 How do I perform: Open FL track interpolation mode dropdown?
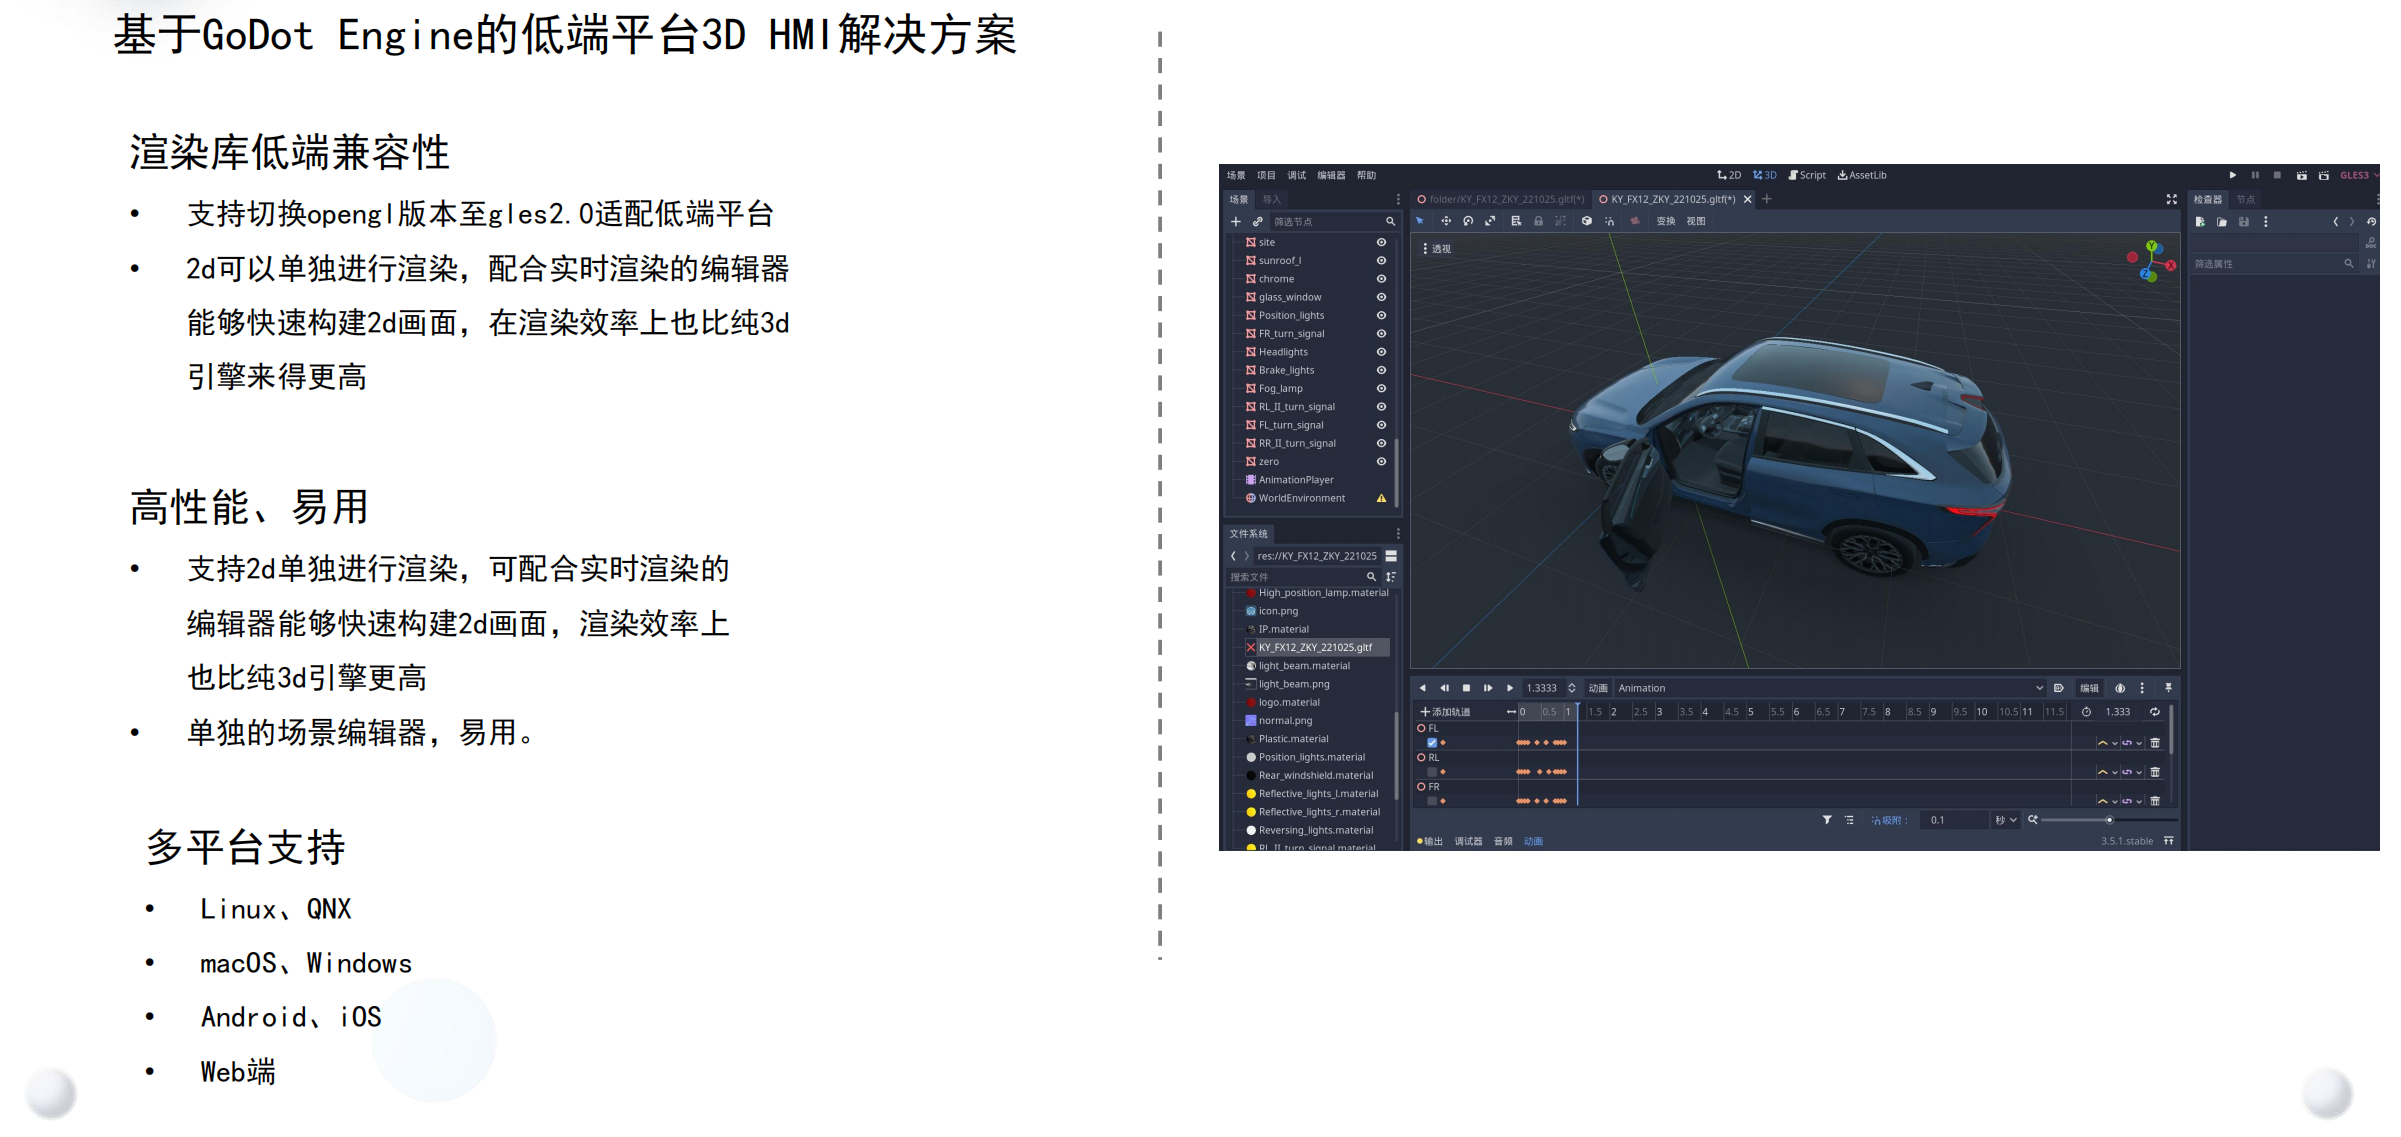[x=2106, y=743]
